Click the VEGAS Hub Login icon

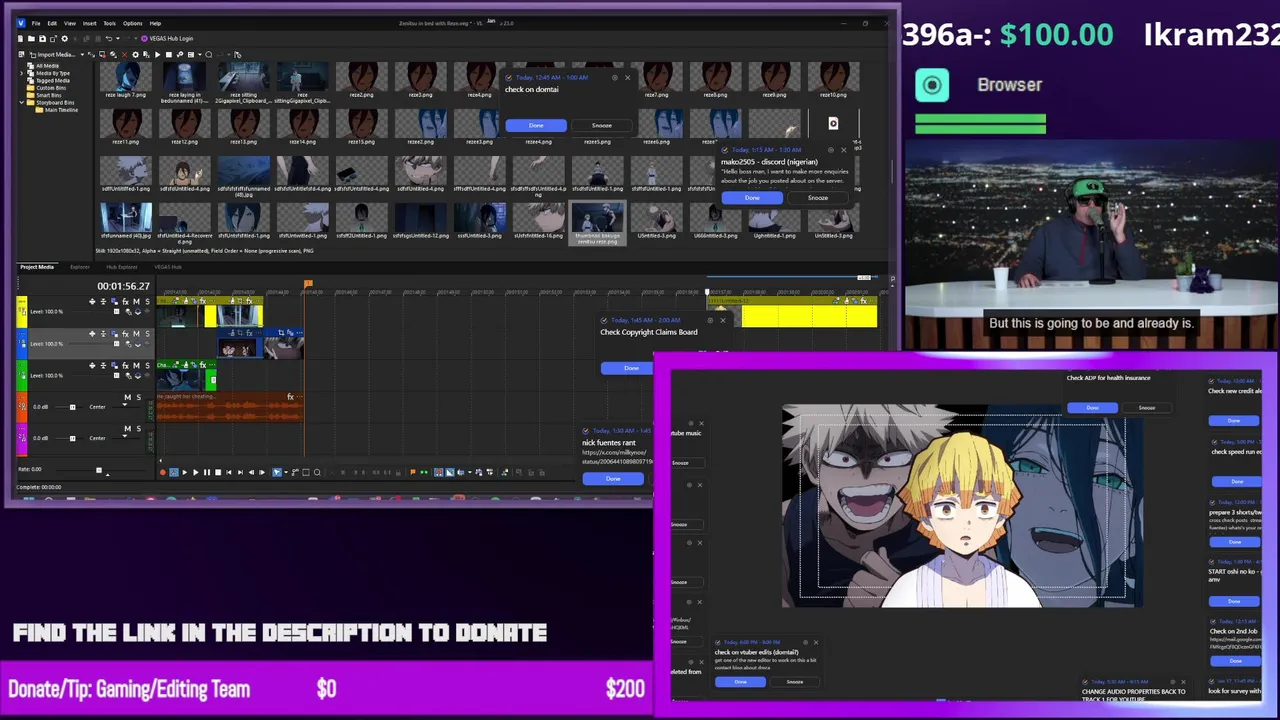coord(144,39)
